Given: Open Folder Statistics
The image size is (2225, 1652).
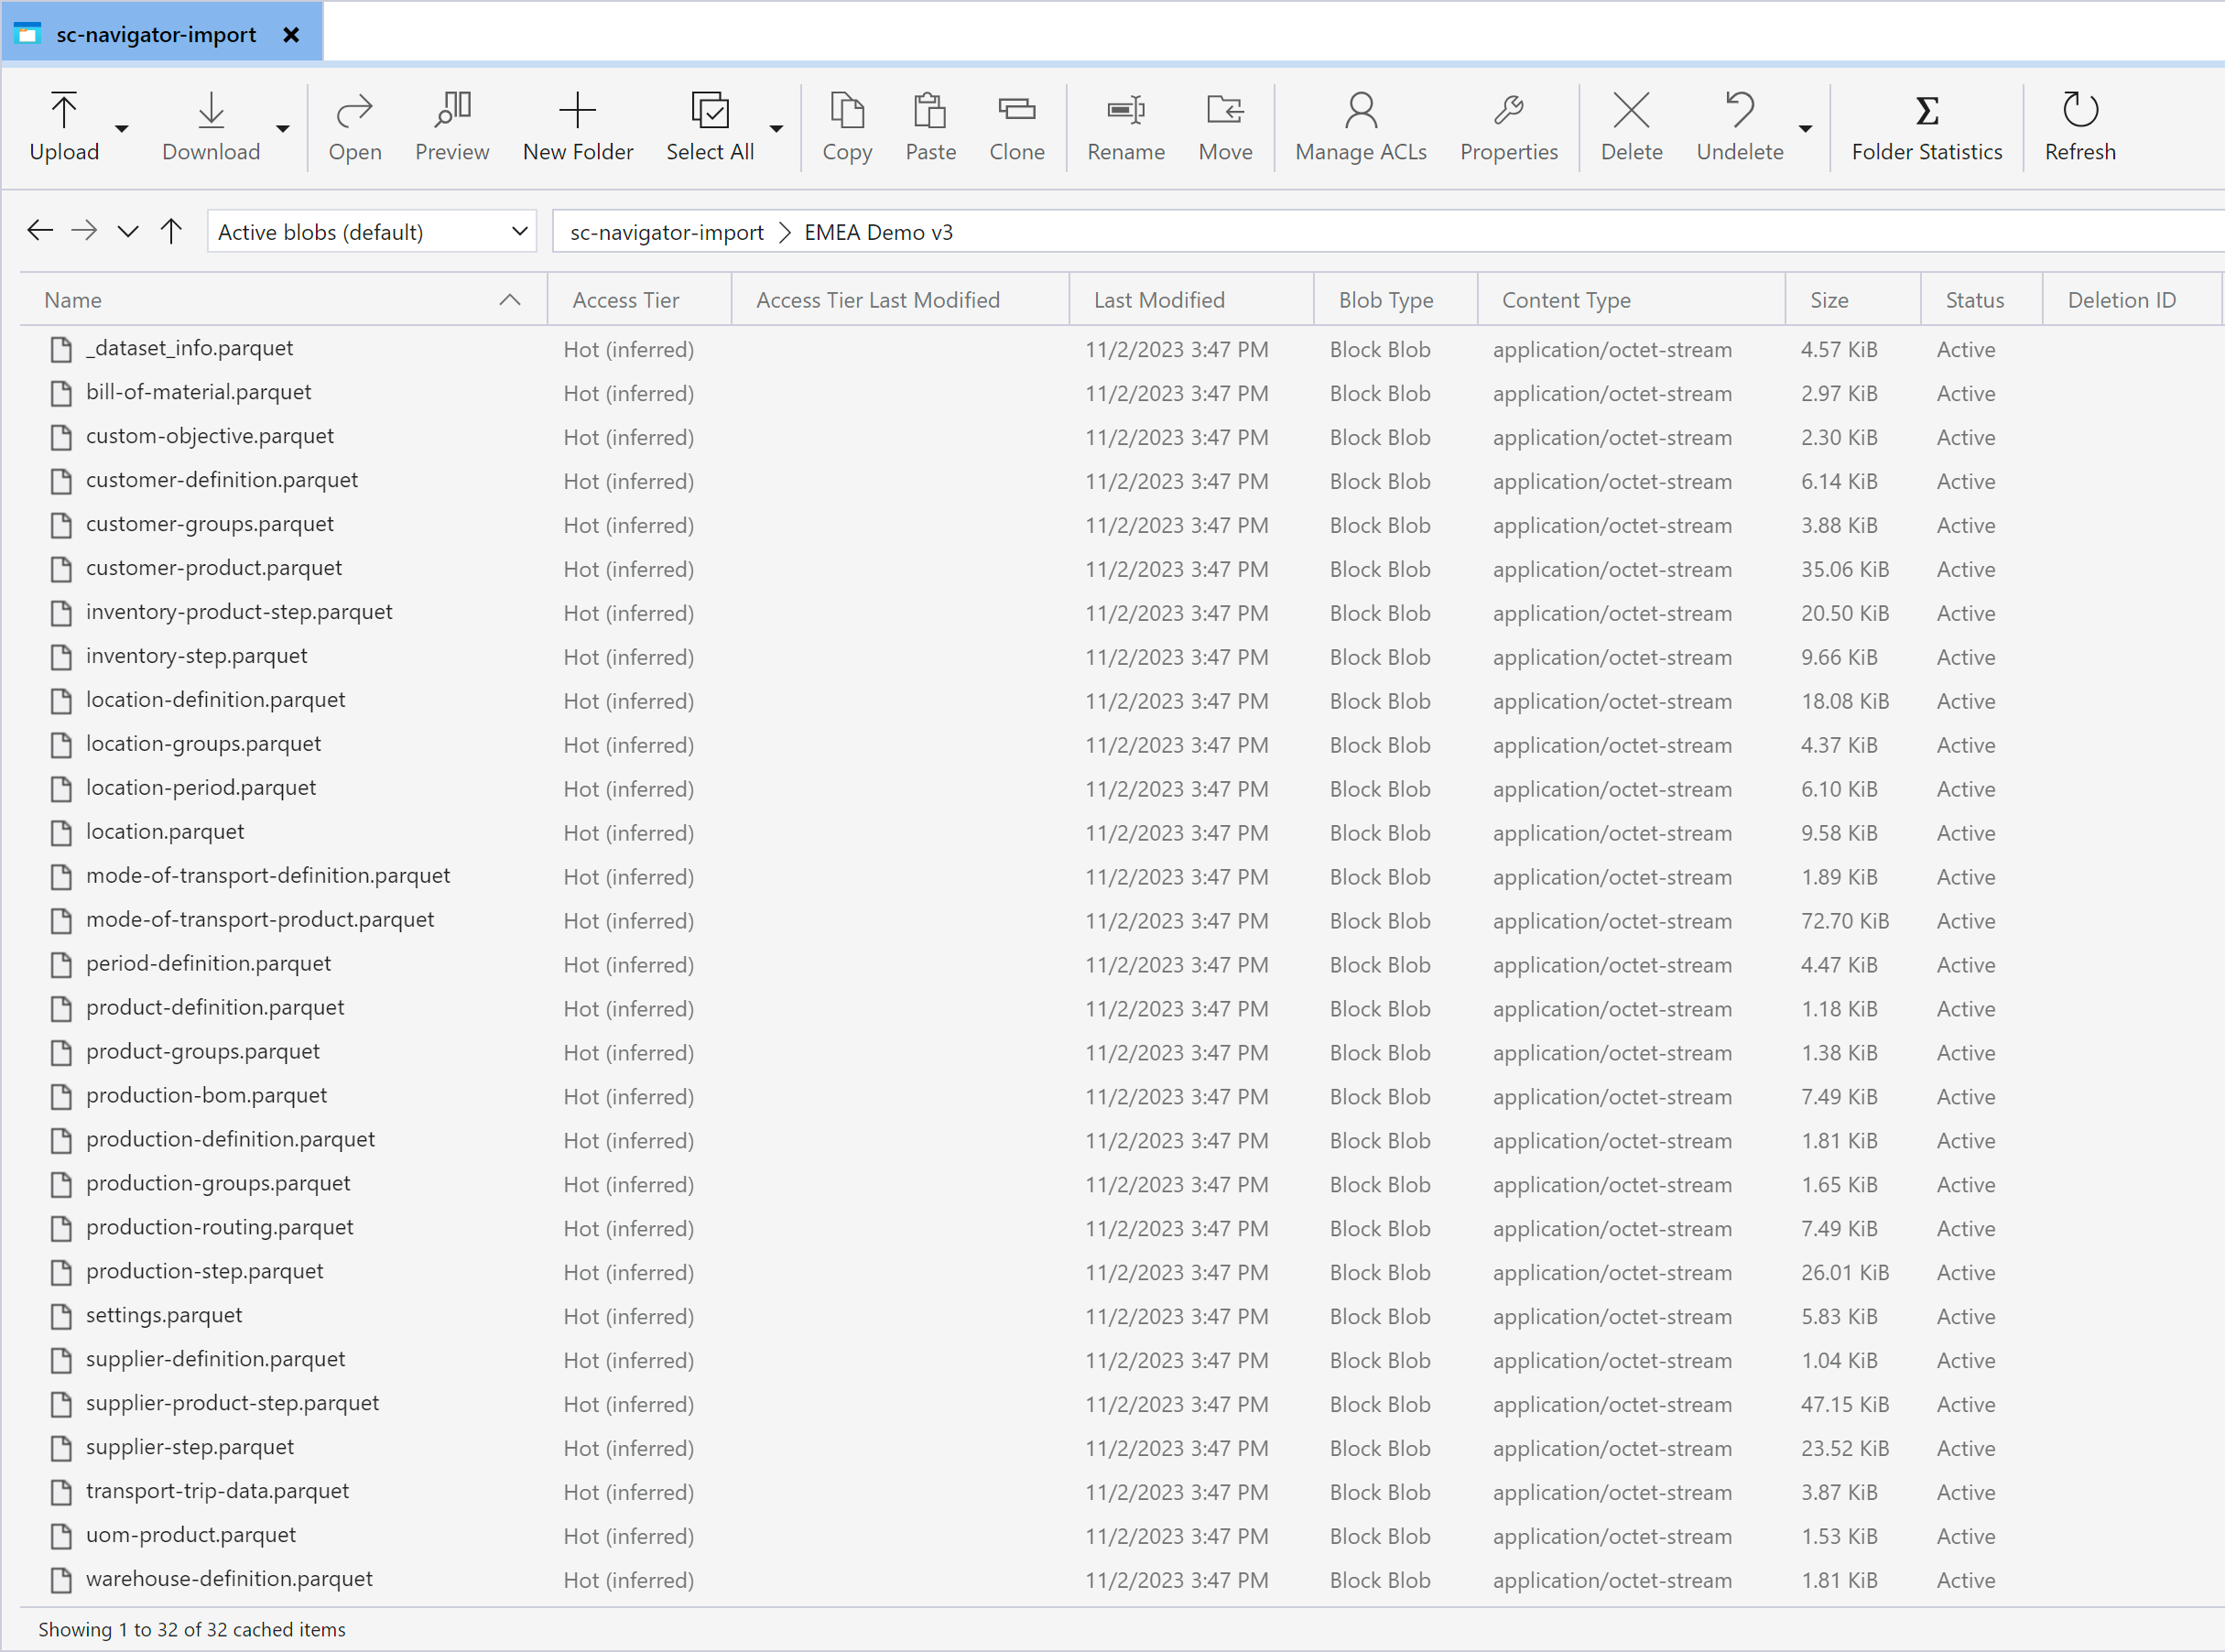Looking at the screenshot, I should pyautogui.click(x=1927, y=126).
